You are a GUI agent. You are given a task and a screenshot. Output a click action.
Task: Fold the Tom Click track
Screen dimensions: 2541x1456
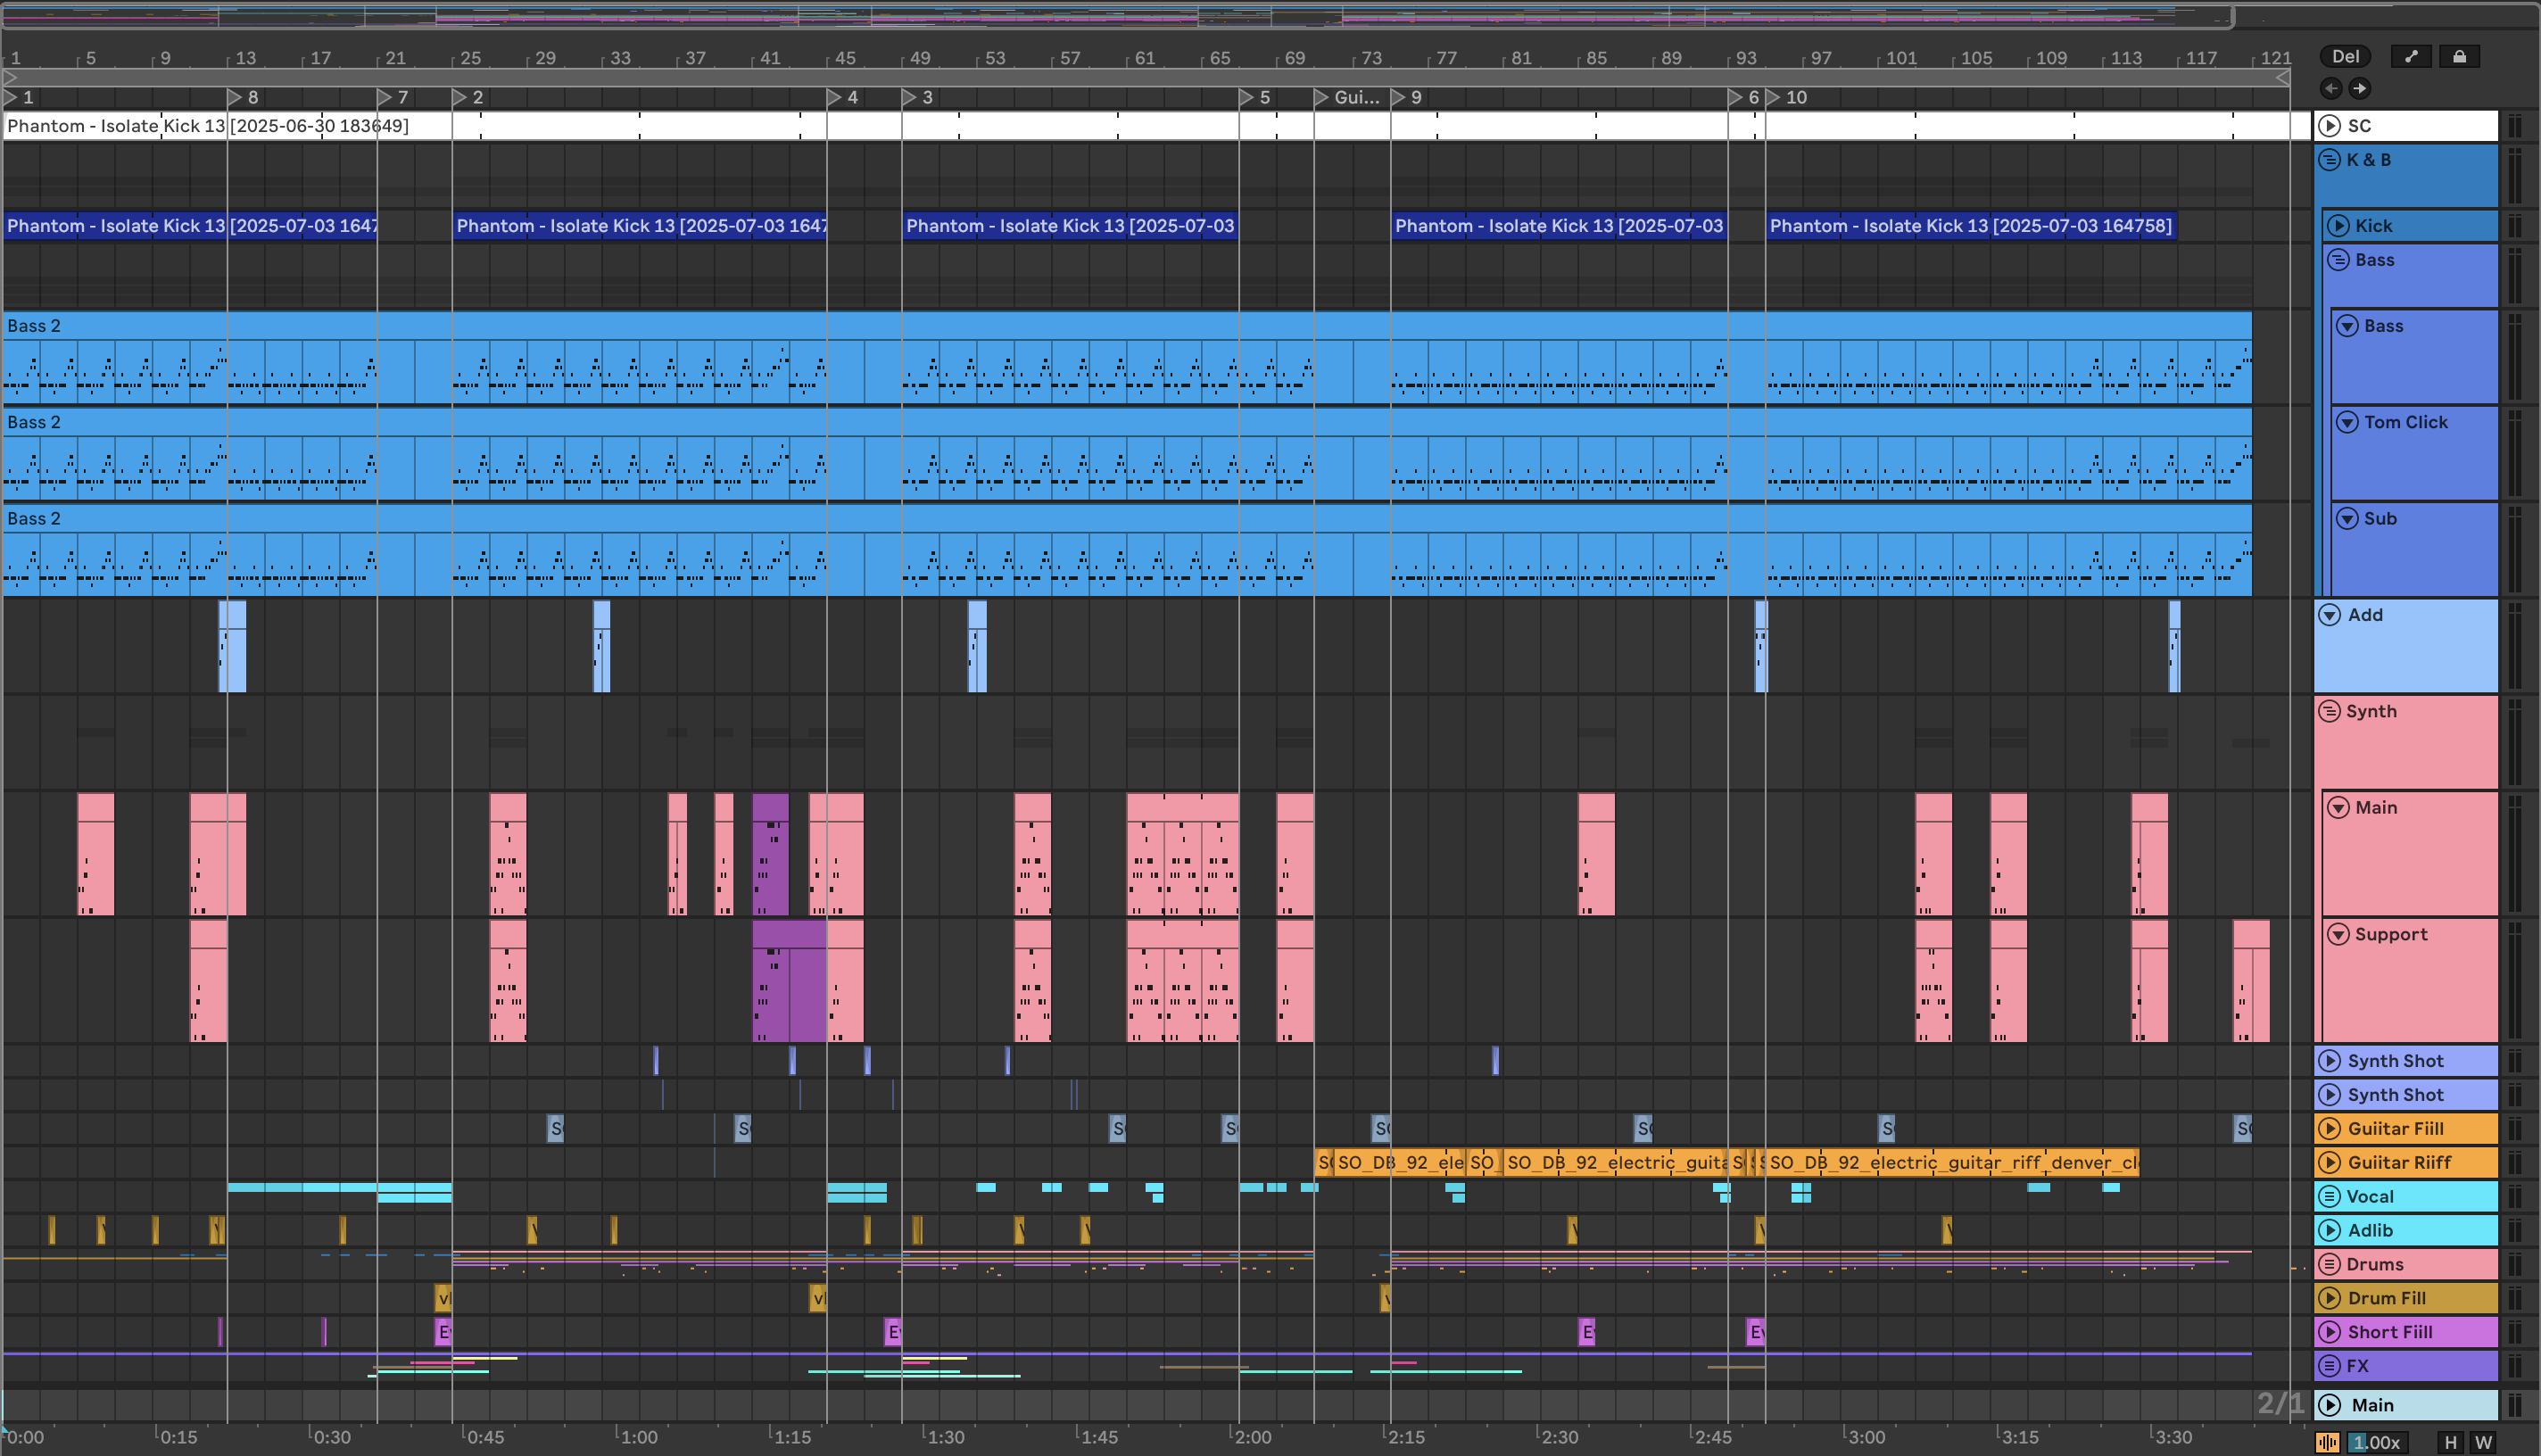(x=2347, y=423)
